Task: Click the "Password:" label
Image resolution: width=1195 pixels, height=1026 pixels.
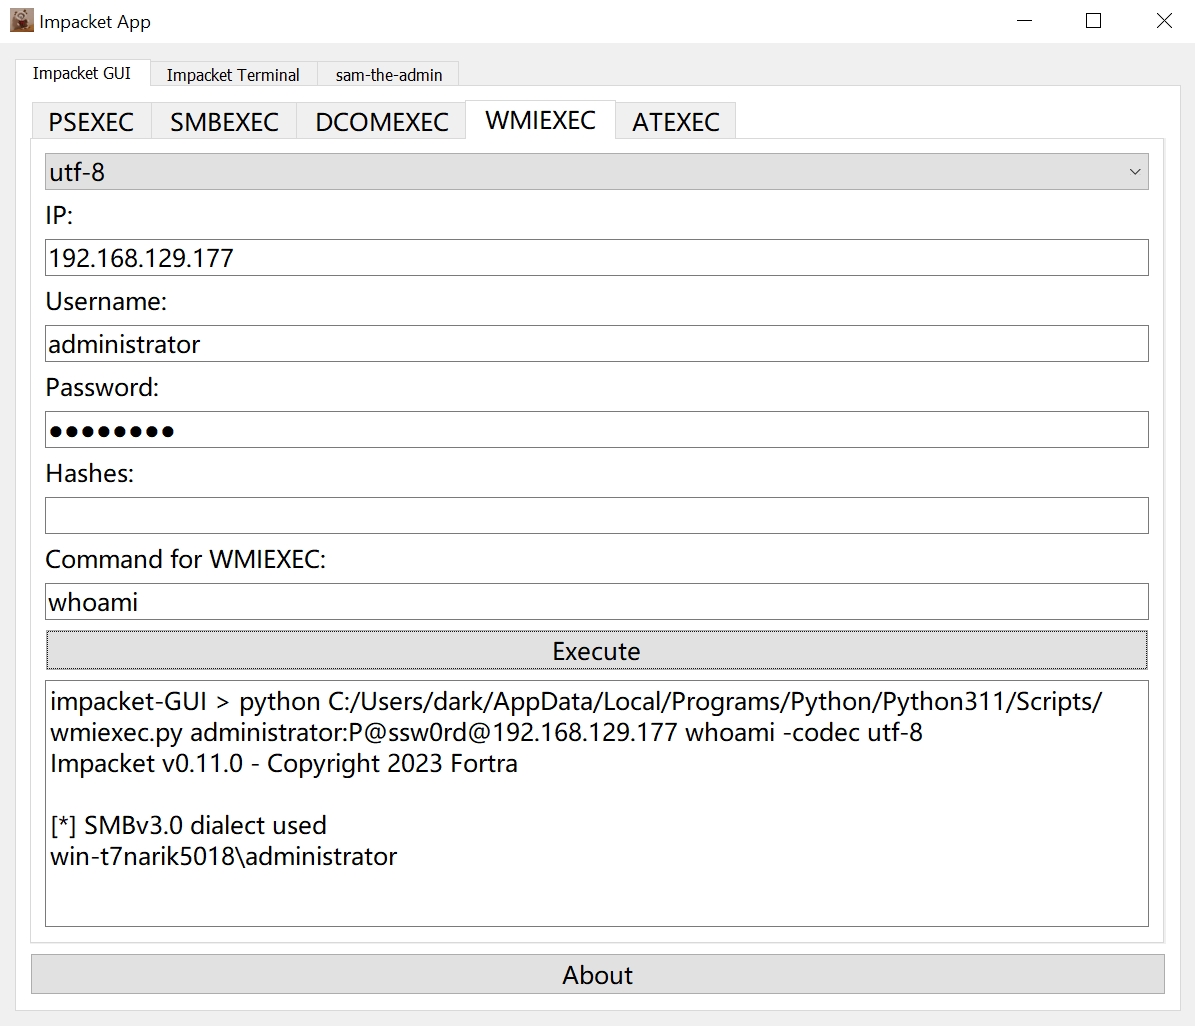Action: pyautogui.click(x=102, y=388)
